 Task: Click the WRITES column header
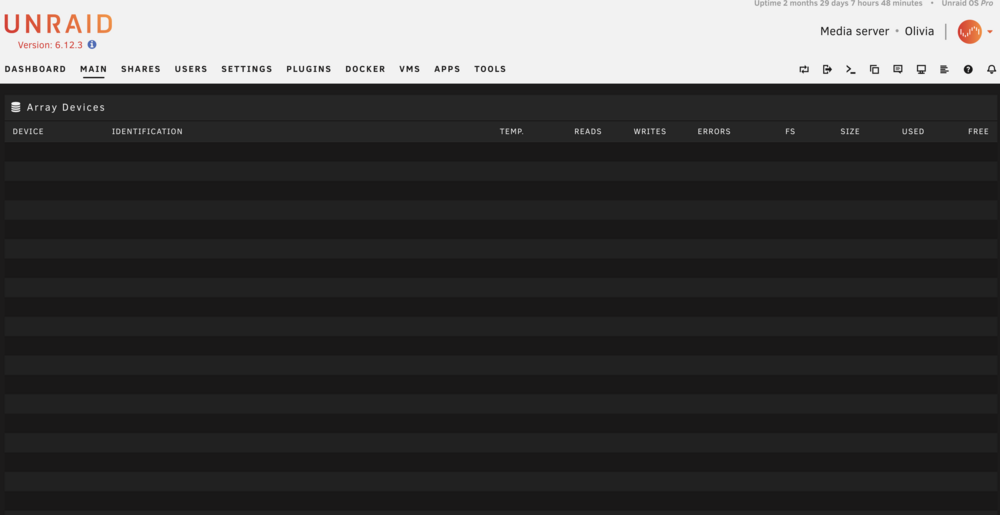point(650,132)
